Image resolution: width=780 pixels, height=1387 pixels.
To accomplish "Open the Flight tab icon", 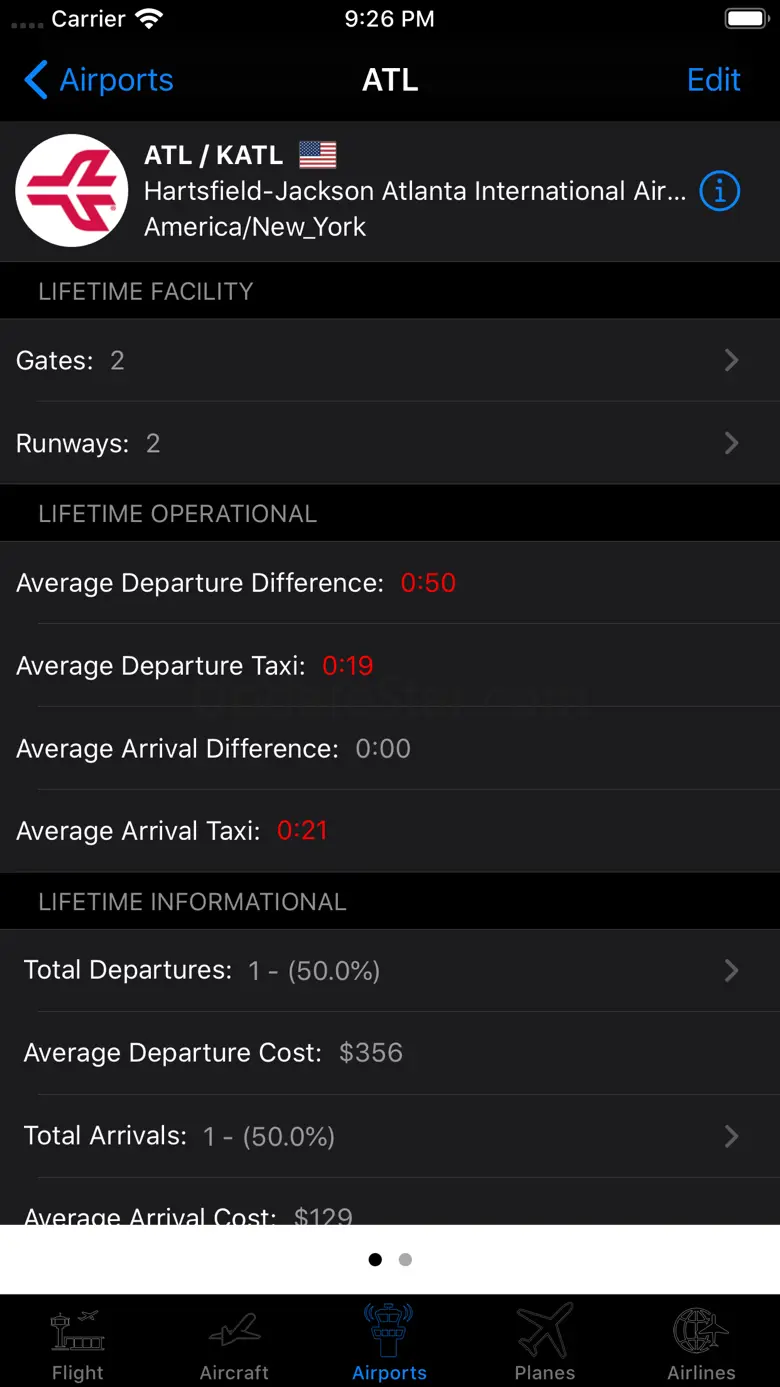I will [78, 1332].
